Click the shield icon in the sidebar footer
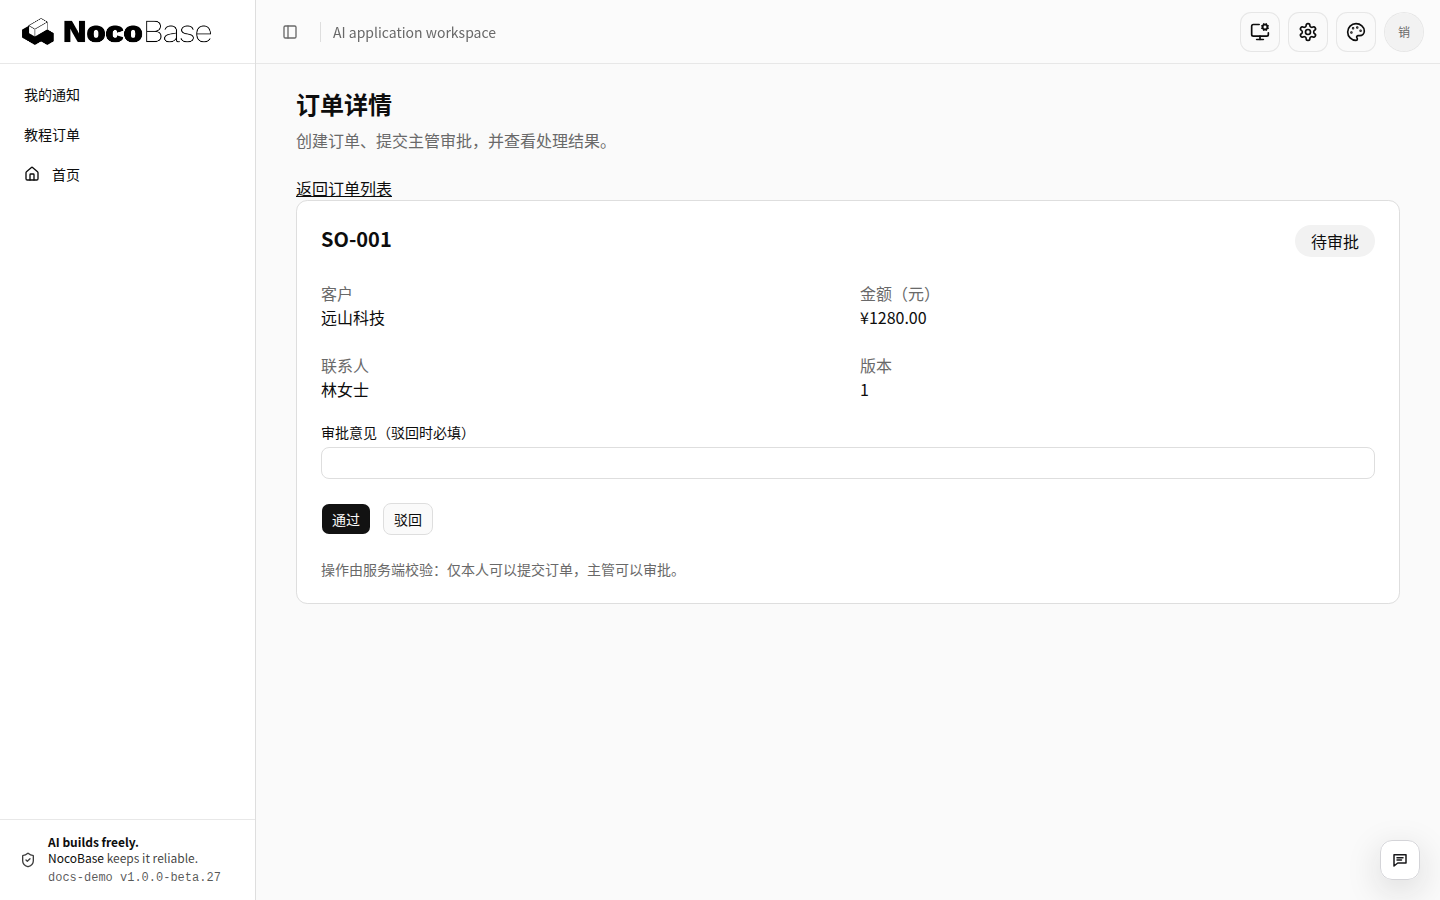Image resolution: width=1440 pixels, height=900 pixels. (x=28, y=860)
